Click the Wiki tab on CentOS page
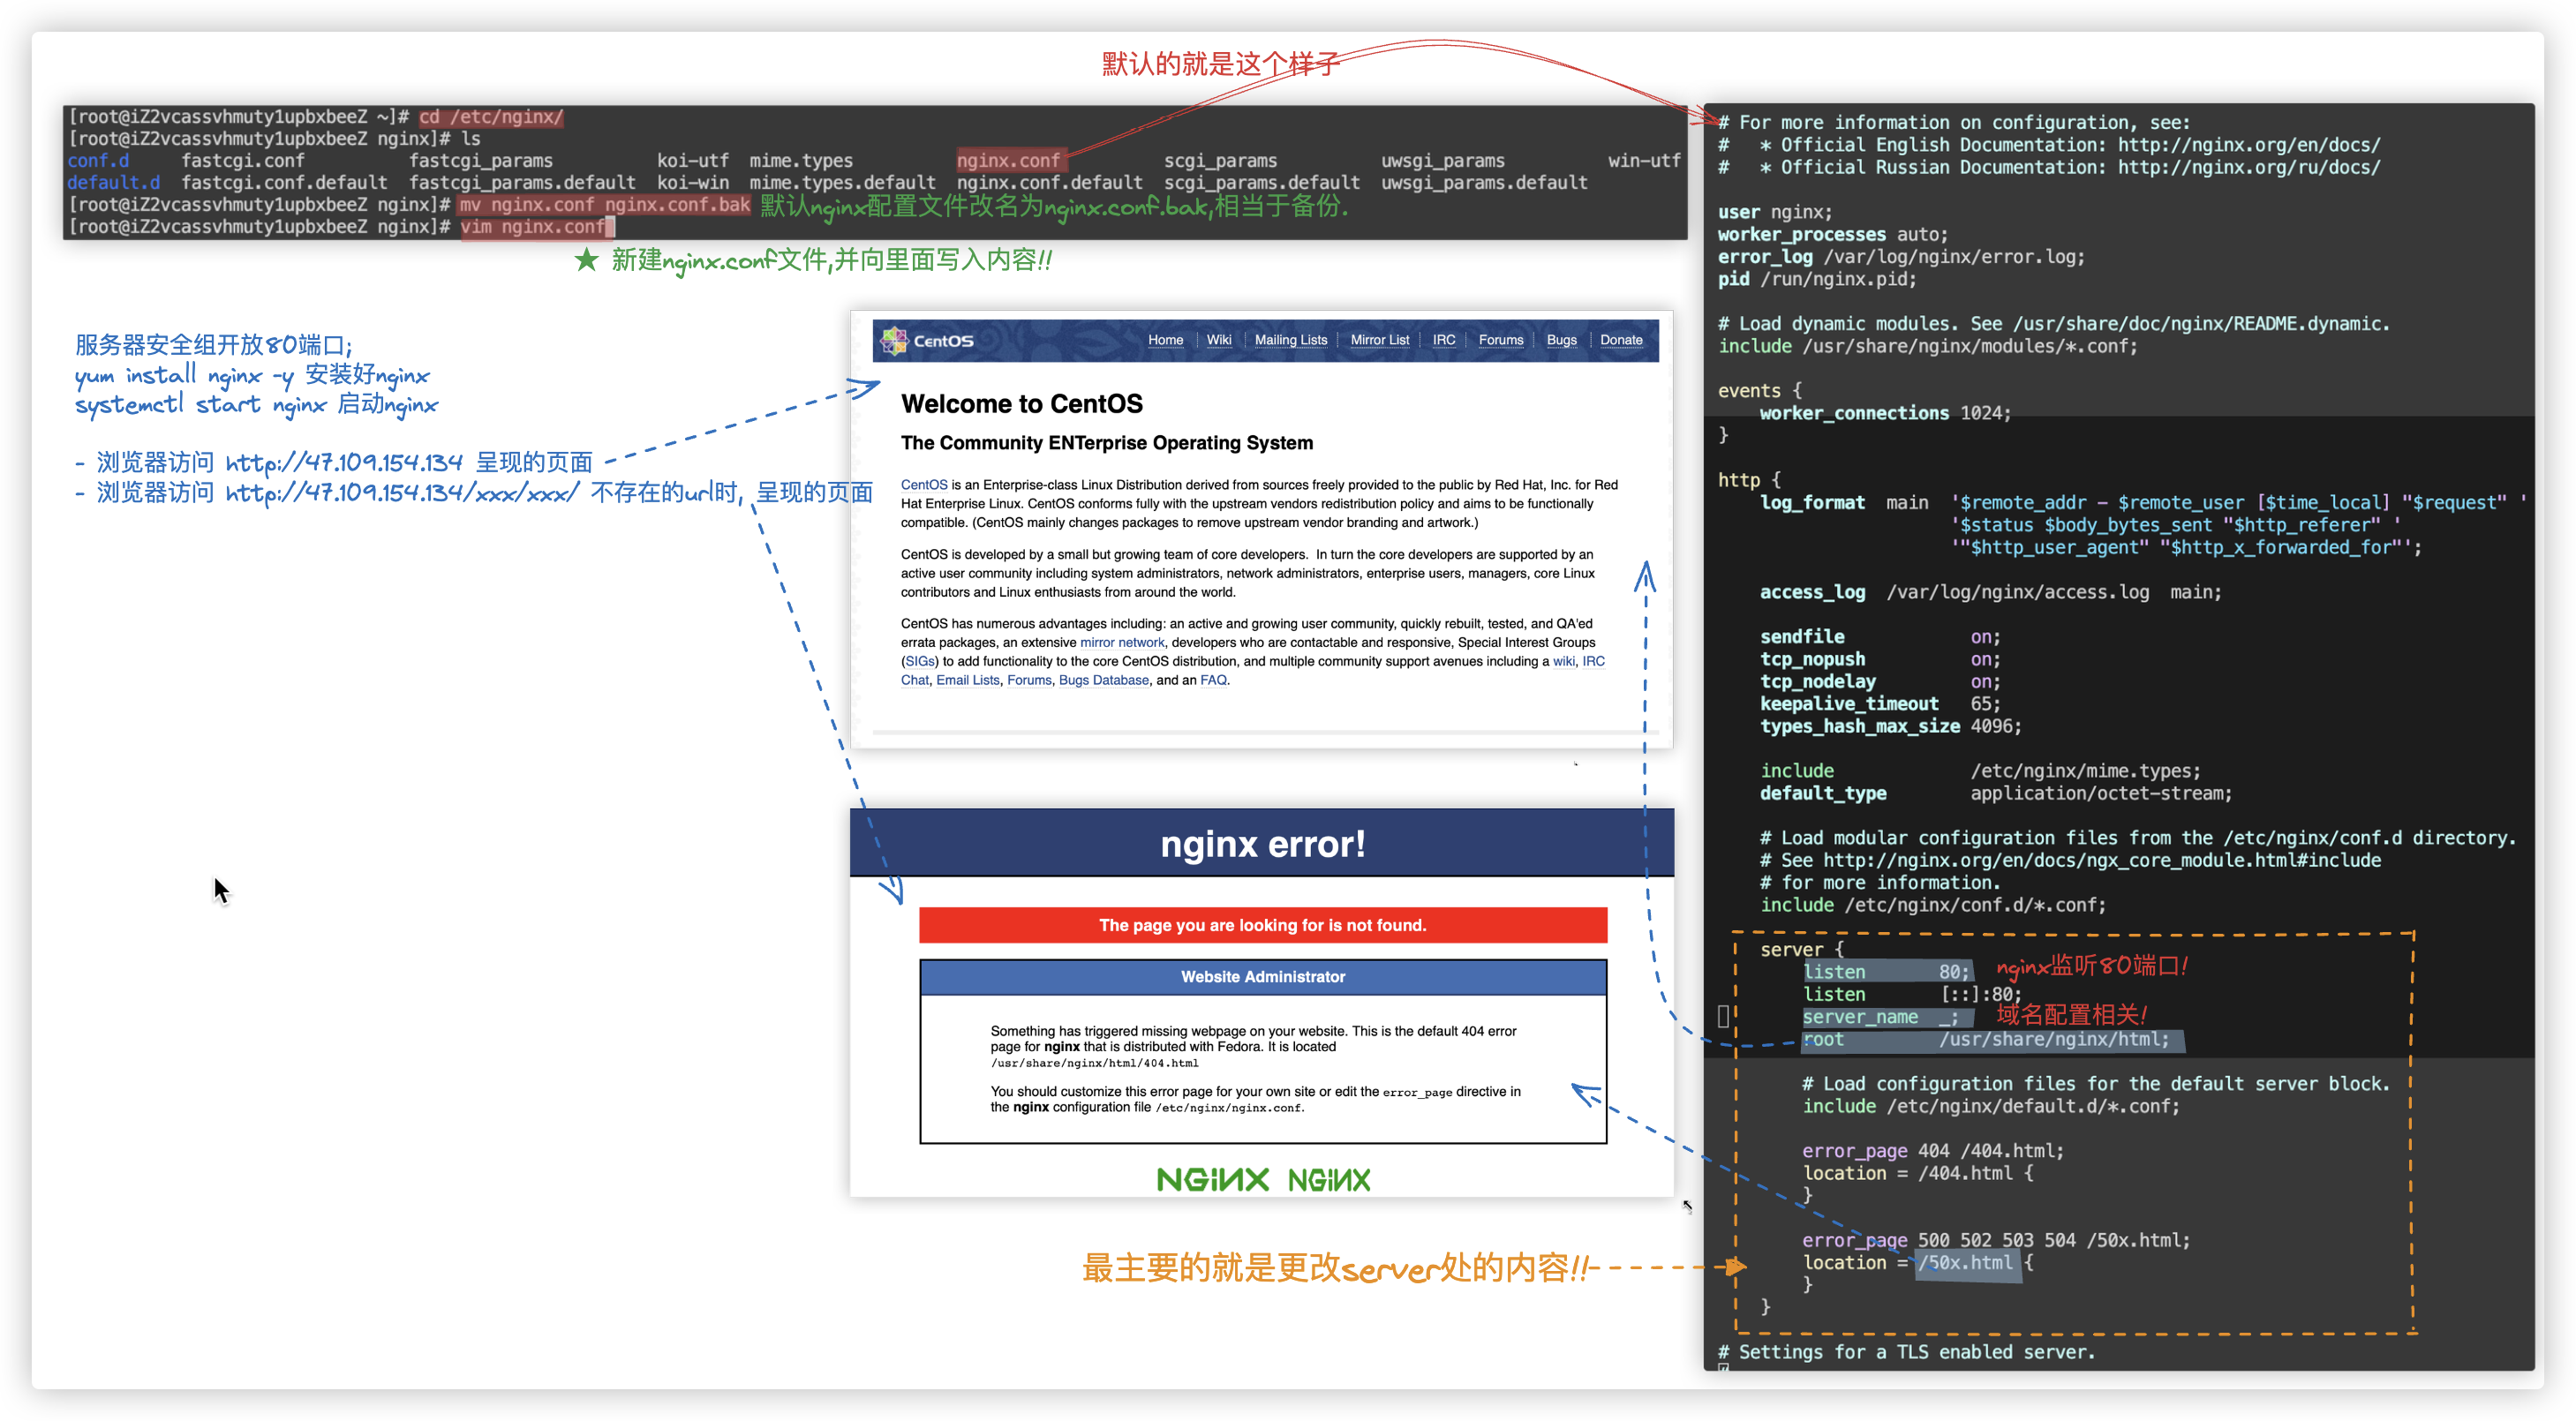Viewport: 2576px width, 1421px height. point(1218,336)
